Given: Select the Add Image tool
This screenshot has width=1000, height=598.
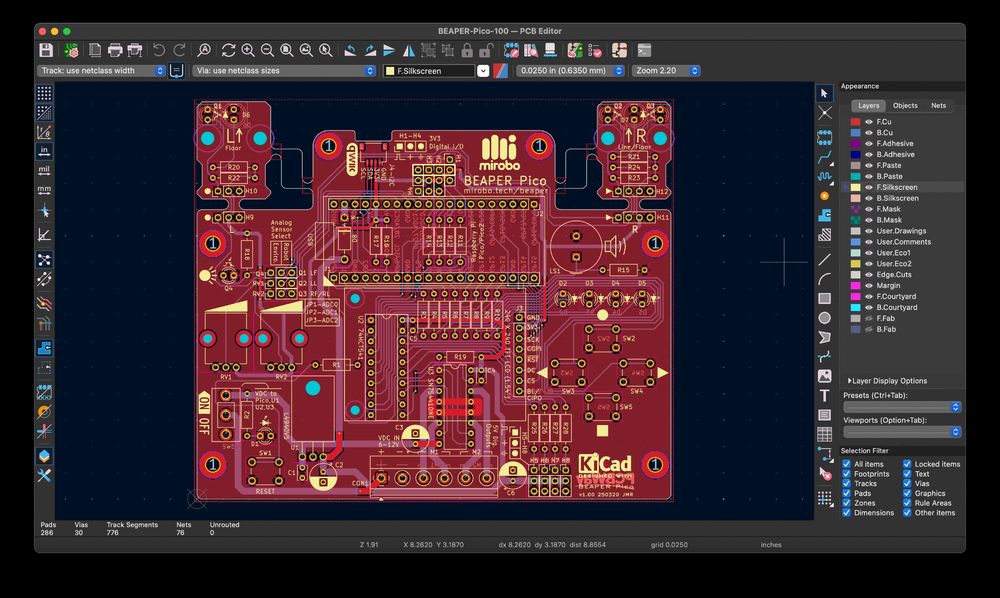Looking at the screenshot, I should click(x=825, y=376).
